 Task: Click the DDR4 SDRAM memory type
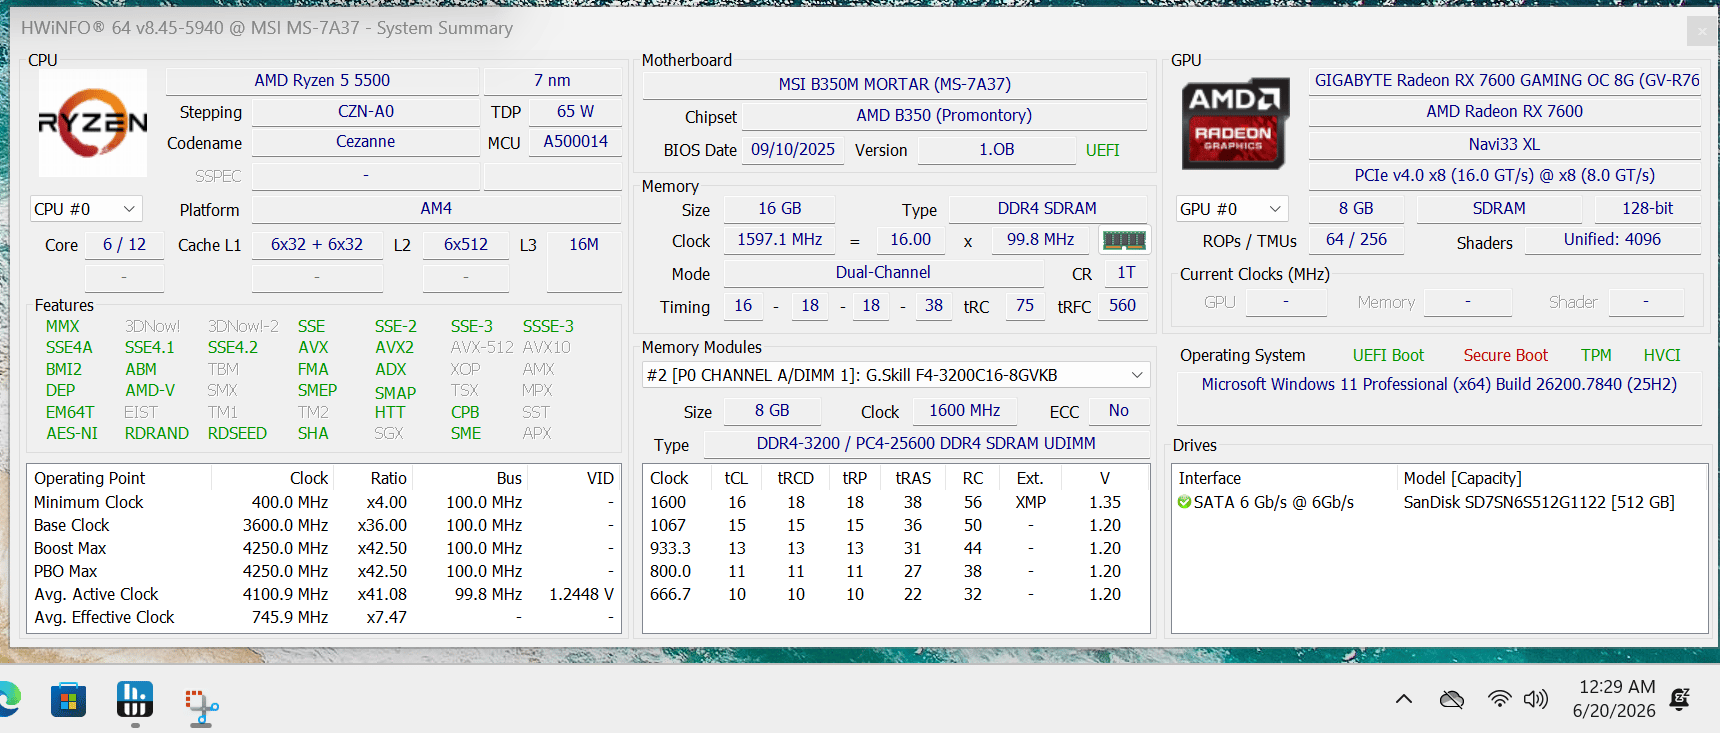pos(1047,209)
